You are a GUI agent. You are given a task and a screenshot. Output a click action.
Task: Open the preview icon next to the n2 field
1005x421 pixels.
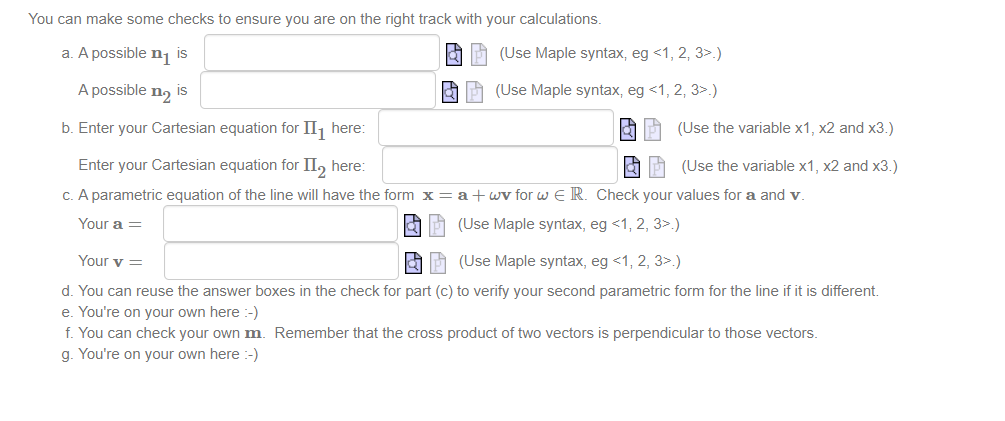click(x=450, y=92)
